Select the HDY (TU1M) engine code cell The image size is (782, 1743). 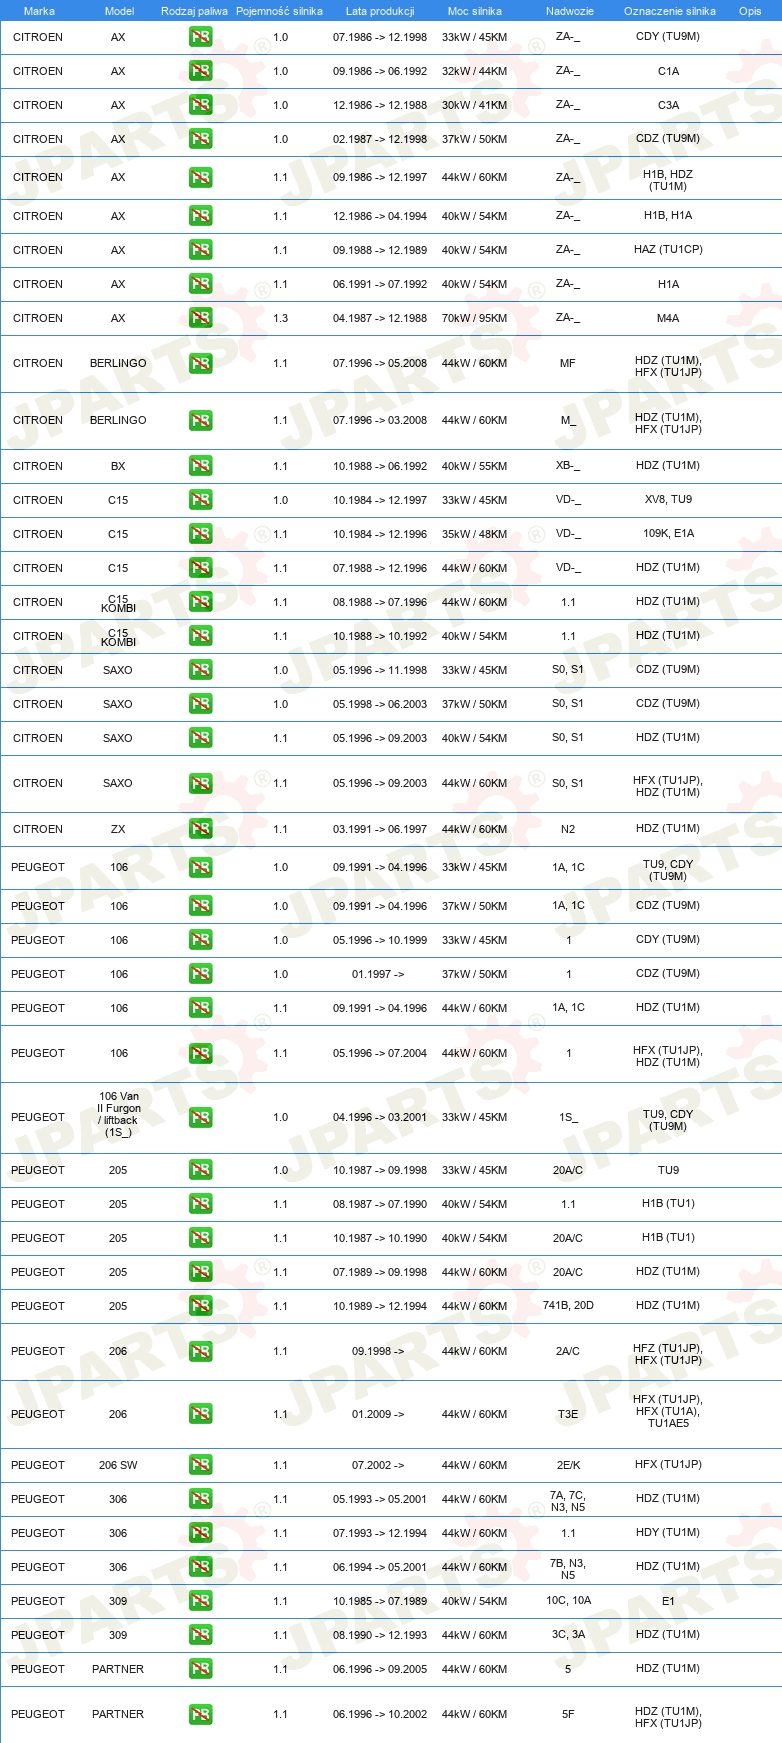click(668, 1533)
